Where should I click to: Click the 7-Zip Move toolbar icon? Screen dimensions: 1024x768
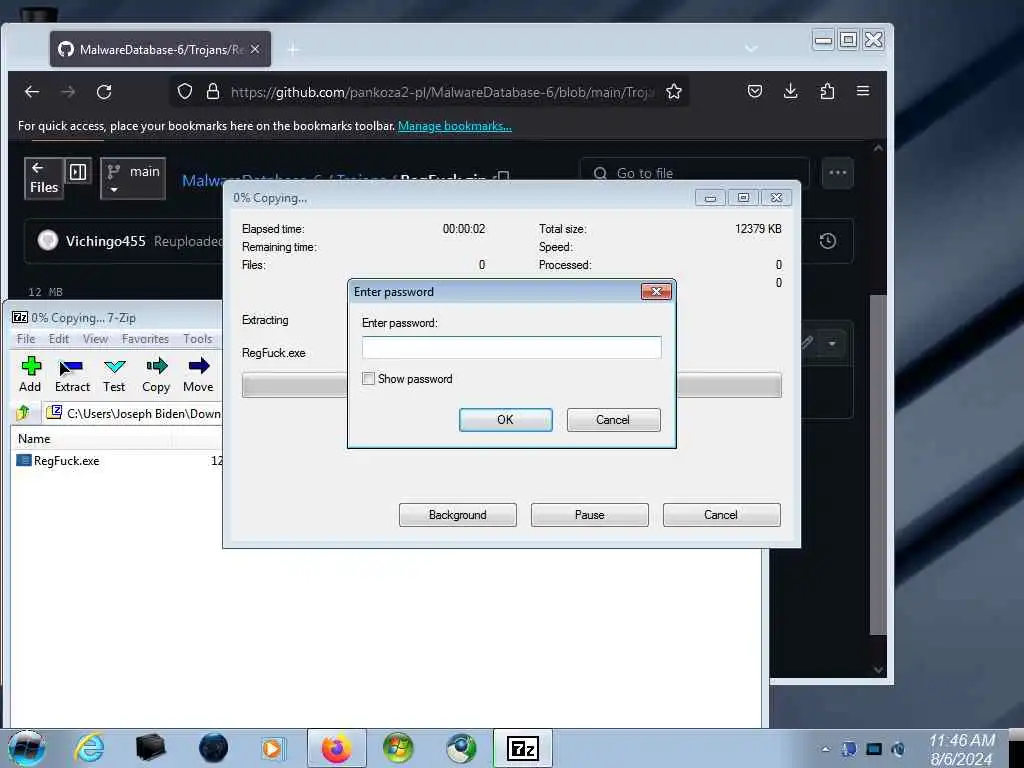pyautogui.click(x=198, y=374)
